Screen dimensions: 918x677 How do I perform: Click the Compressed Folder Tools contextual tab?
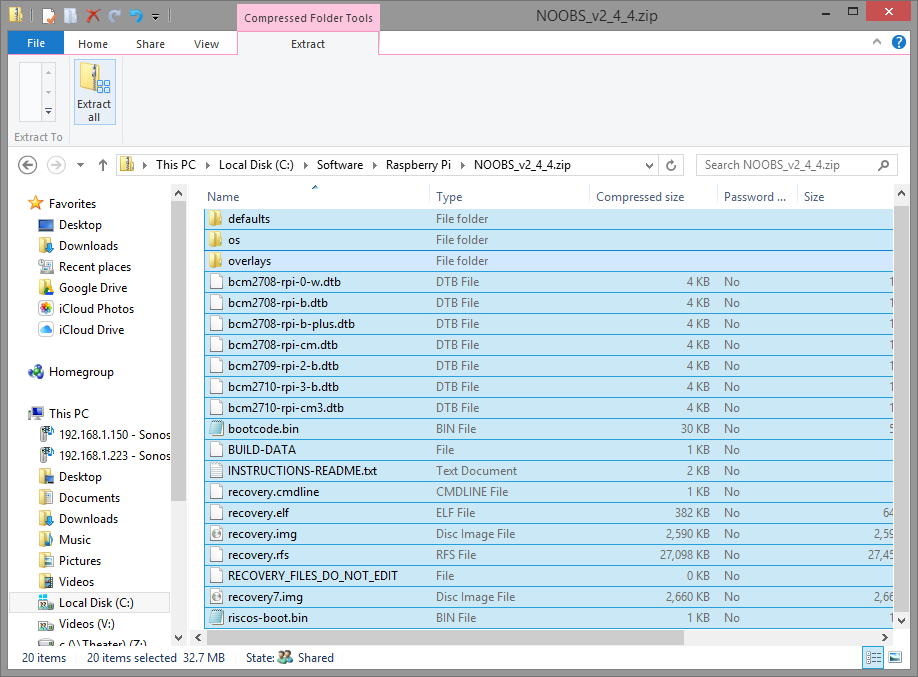(x=309, y=18)
